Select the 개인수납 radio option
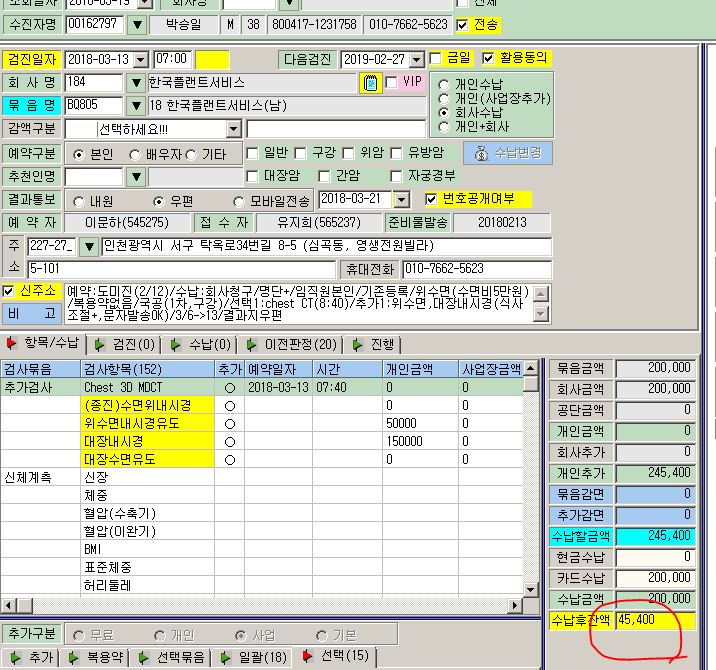This screenshot has height=670, width=716. coord(443,84)
